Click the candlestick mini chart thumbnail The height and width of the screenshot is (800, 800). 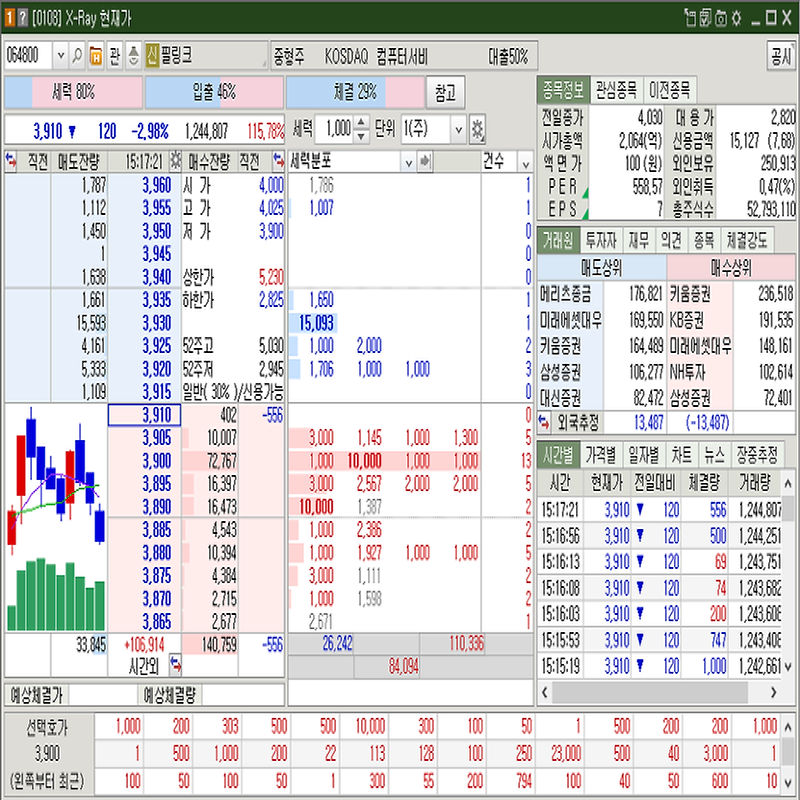coord(56,519)
